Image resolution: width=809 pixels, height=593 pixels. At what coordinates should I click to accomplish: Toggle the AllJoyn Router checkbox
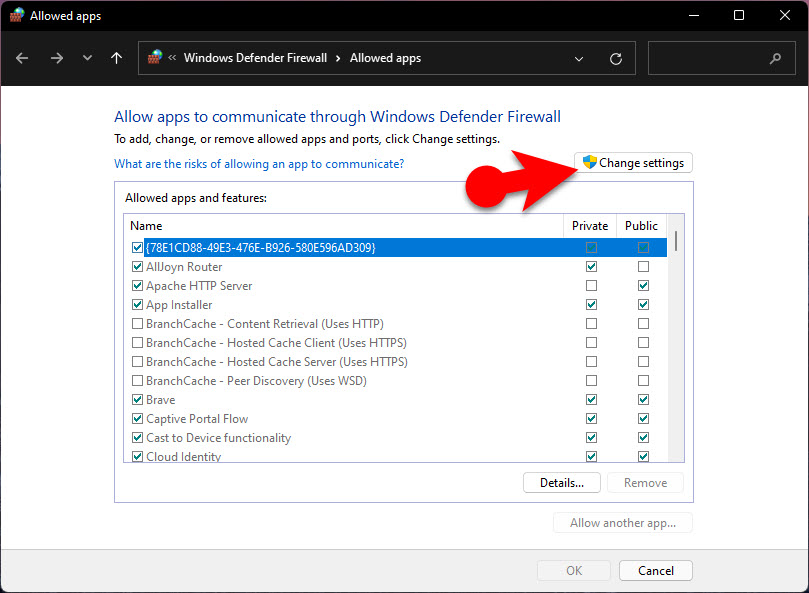tap(137, 267)
